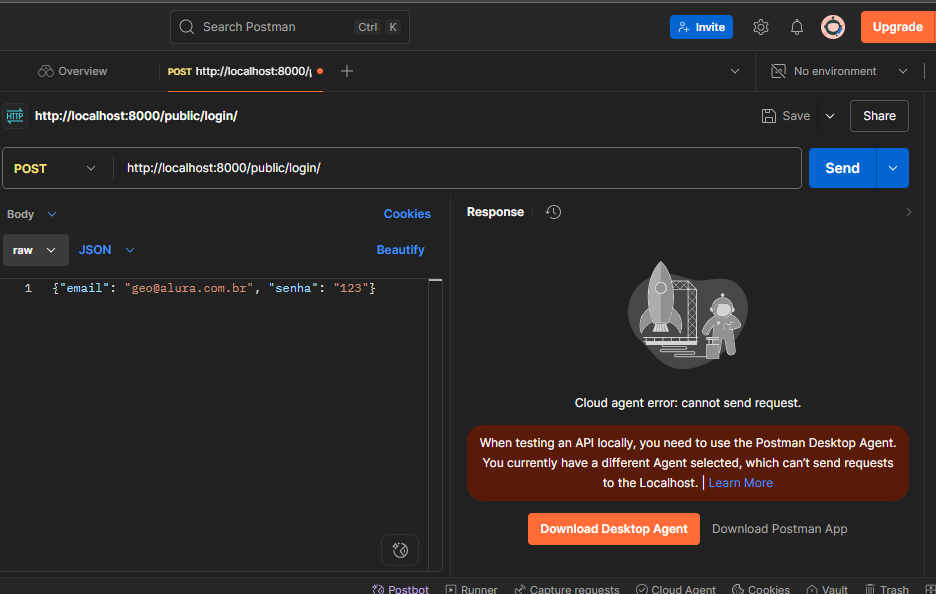Expand the Save options arrow
The width and height of the screenshot is (936, 594).
tap(830, 116)
